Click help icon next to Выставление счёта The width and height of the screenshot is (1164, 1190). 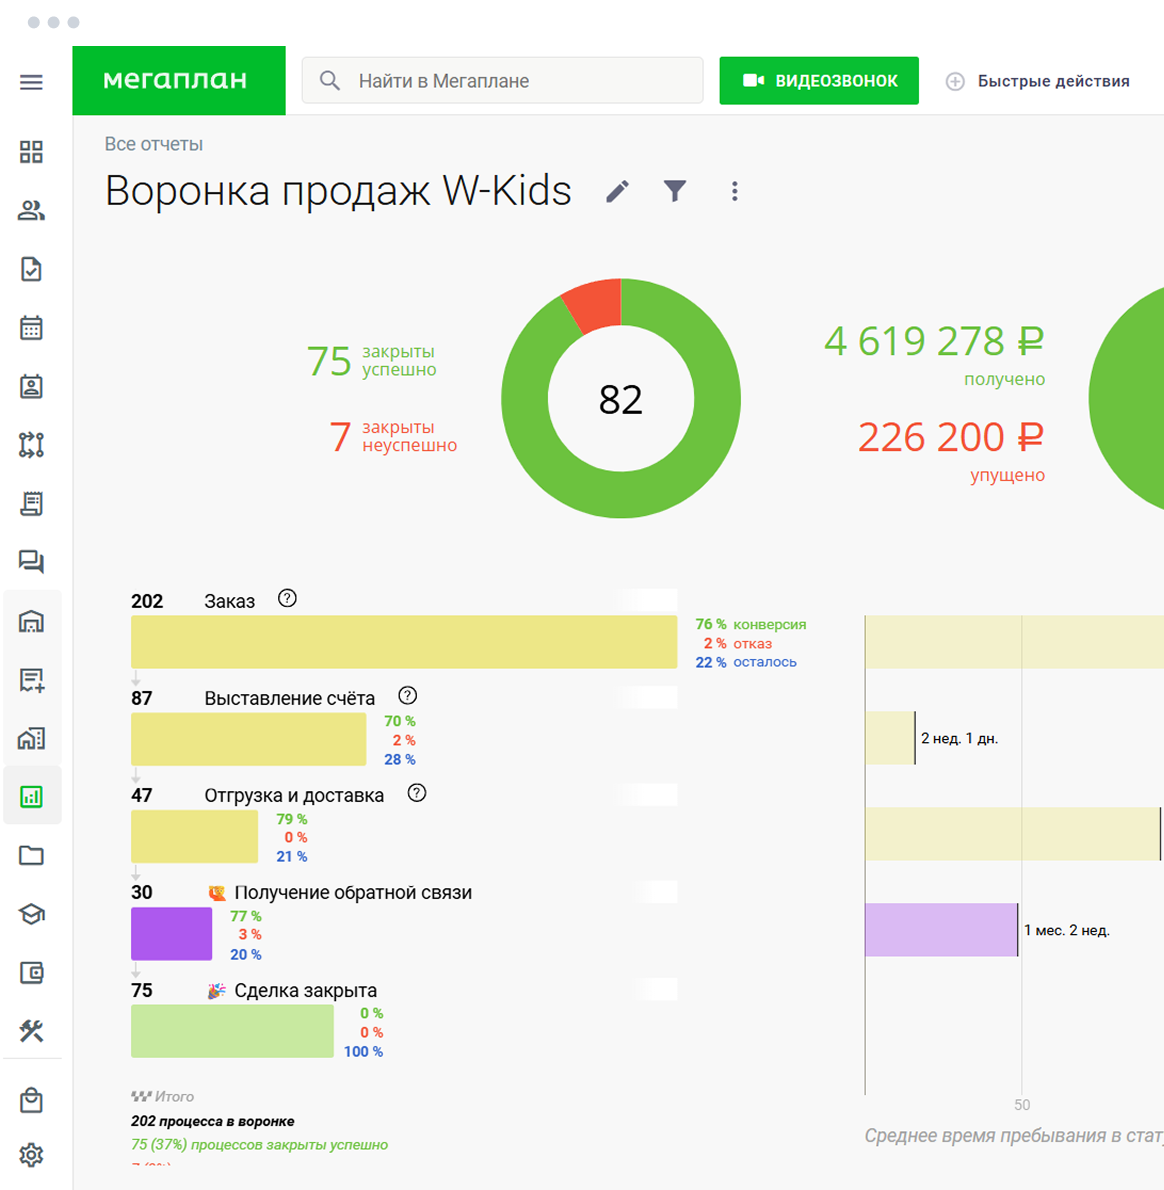pos(407,696)
